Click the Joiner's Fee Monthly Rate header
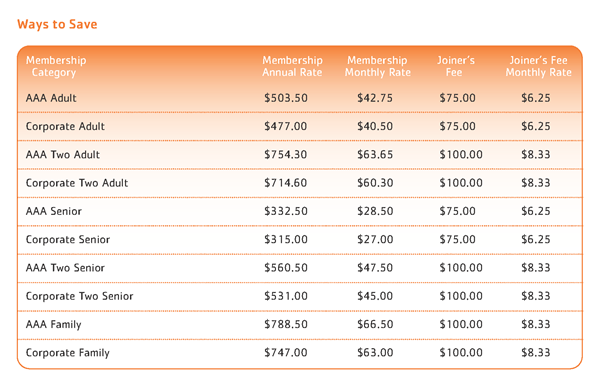Screen dimensions: 600x388 click(x=538, y=66)
